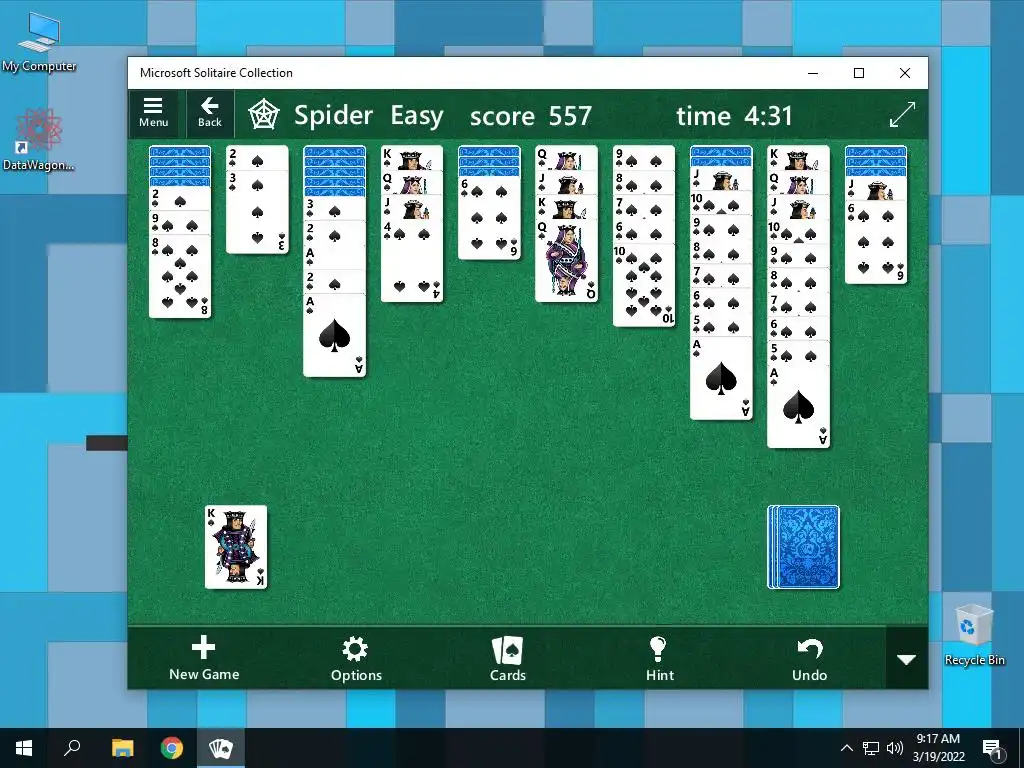Open File Explorer from the taskbar
The image size is (1024, 768).
click(x=122, y=748)
